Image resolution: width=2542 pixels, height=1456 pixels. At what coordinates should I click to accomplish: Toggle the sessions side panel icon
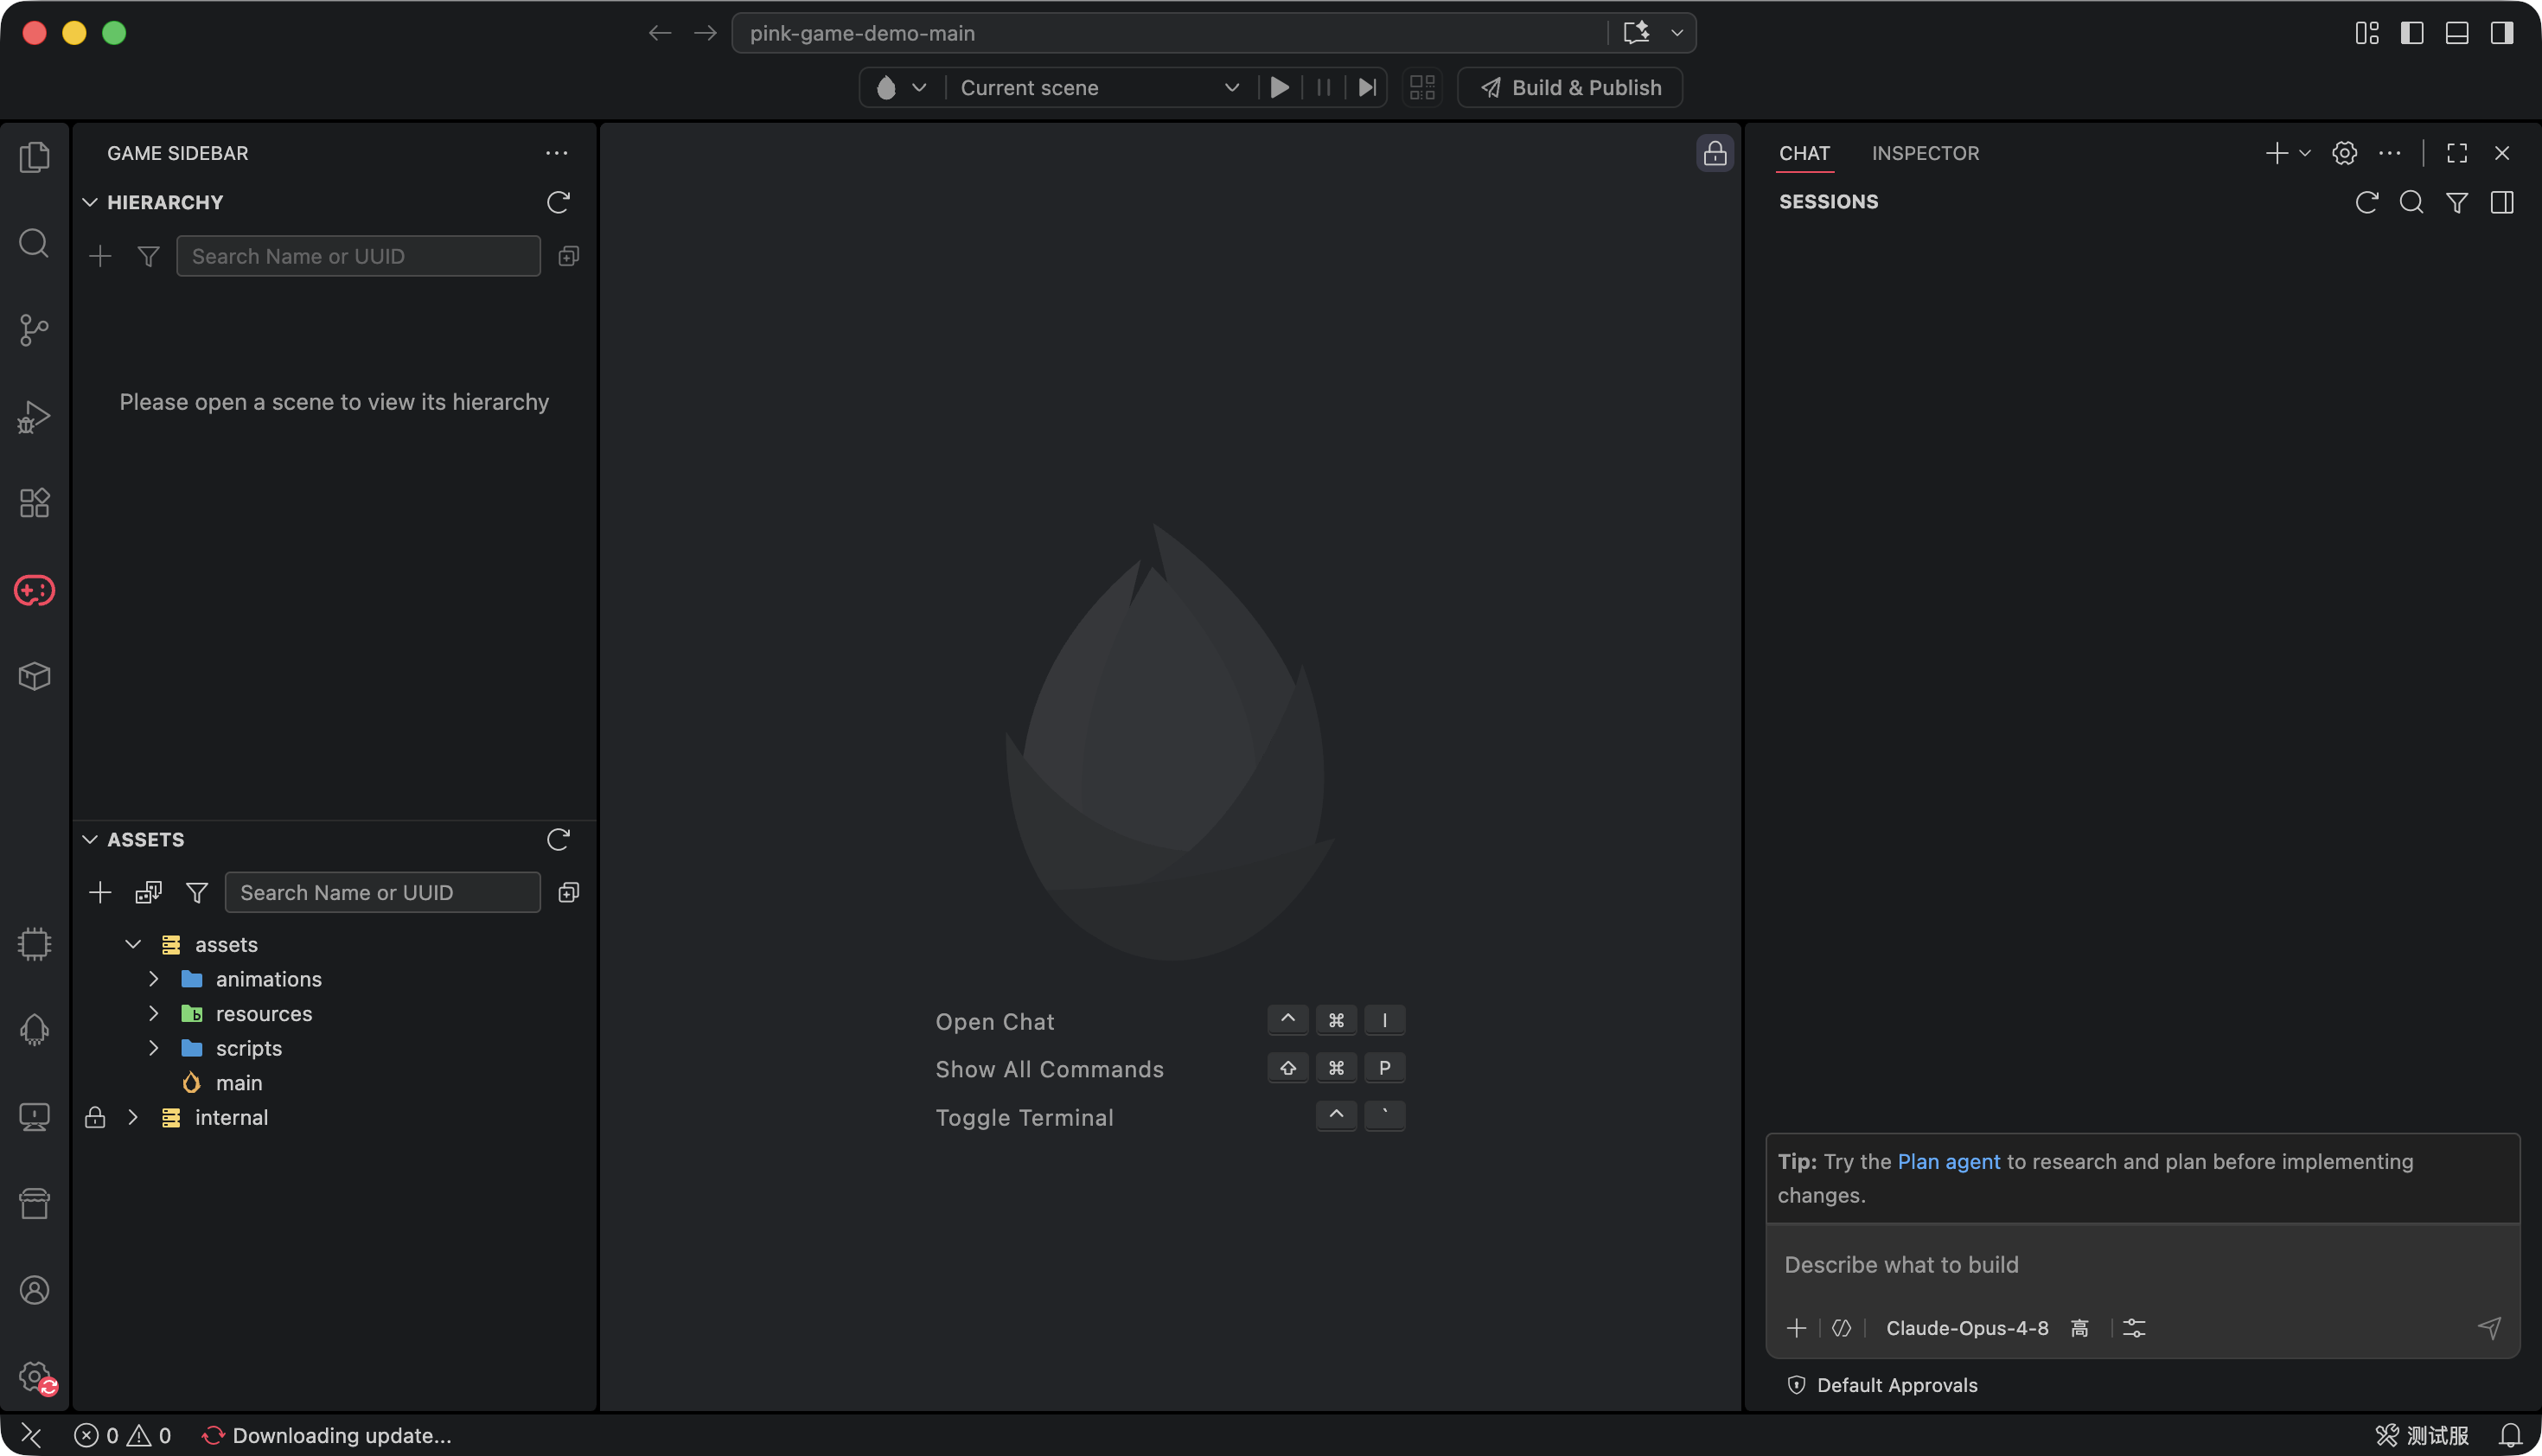[2501, 202]
